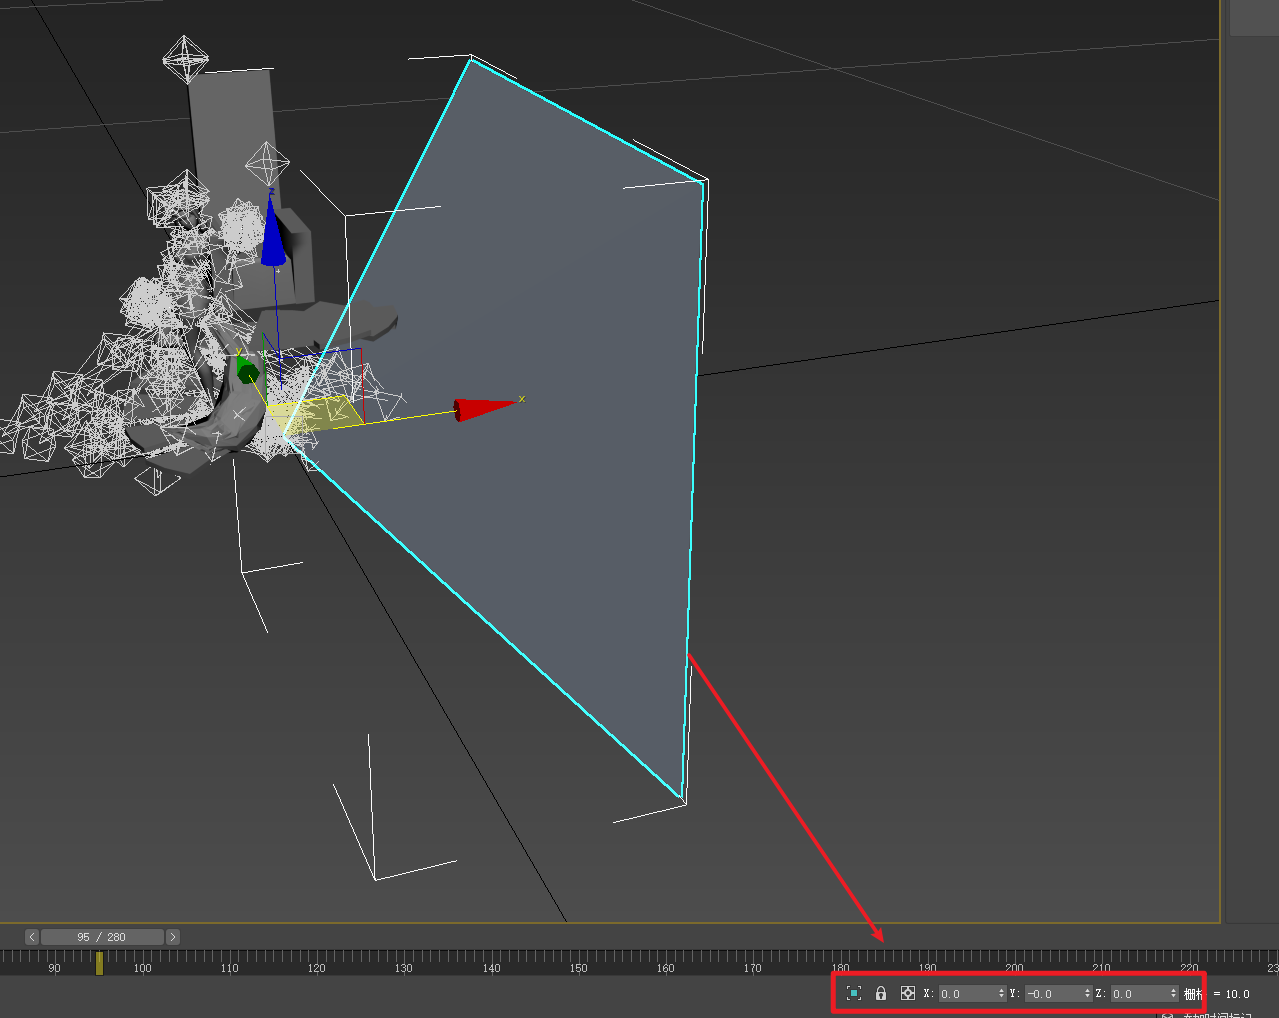
Task: Go to previous frame with time slider arrow
Action: click(32, 937)
